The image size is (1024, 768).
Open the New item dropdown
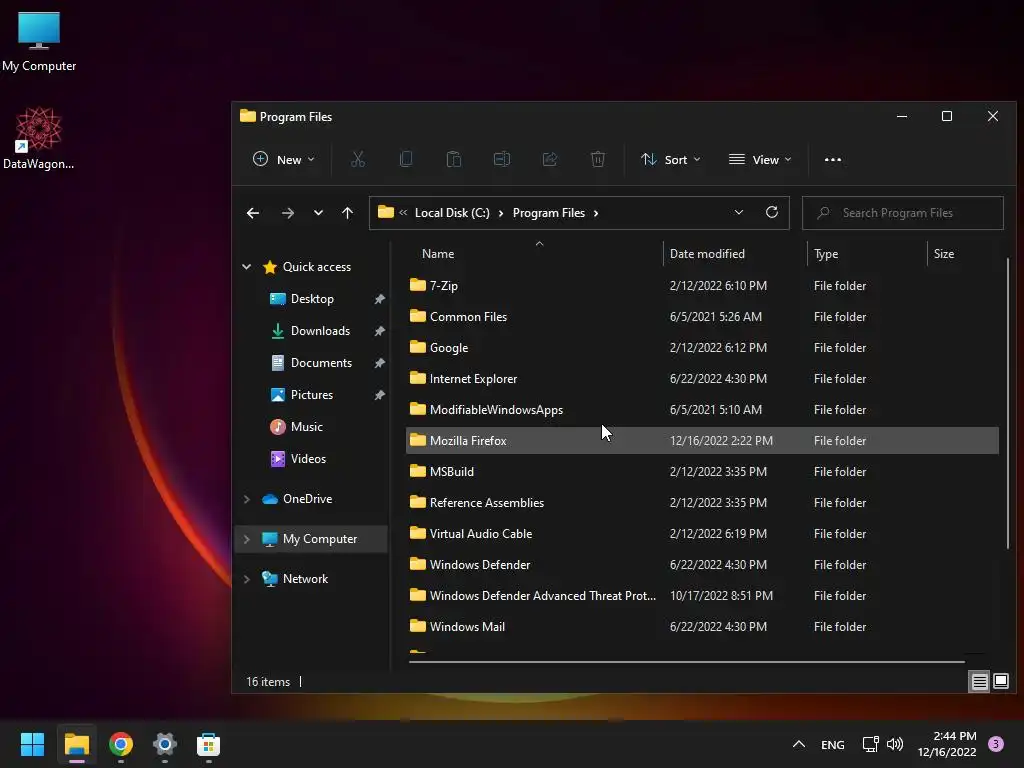coord(283,159)
